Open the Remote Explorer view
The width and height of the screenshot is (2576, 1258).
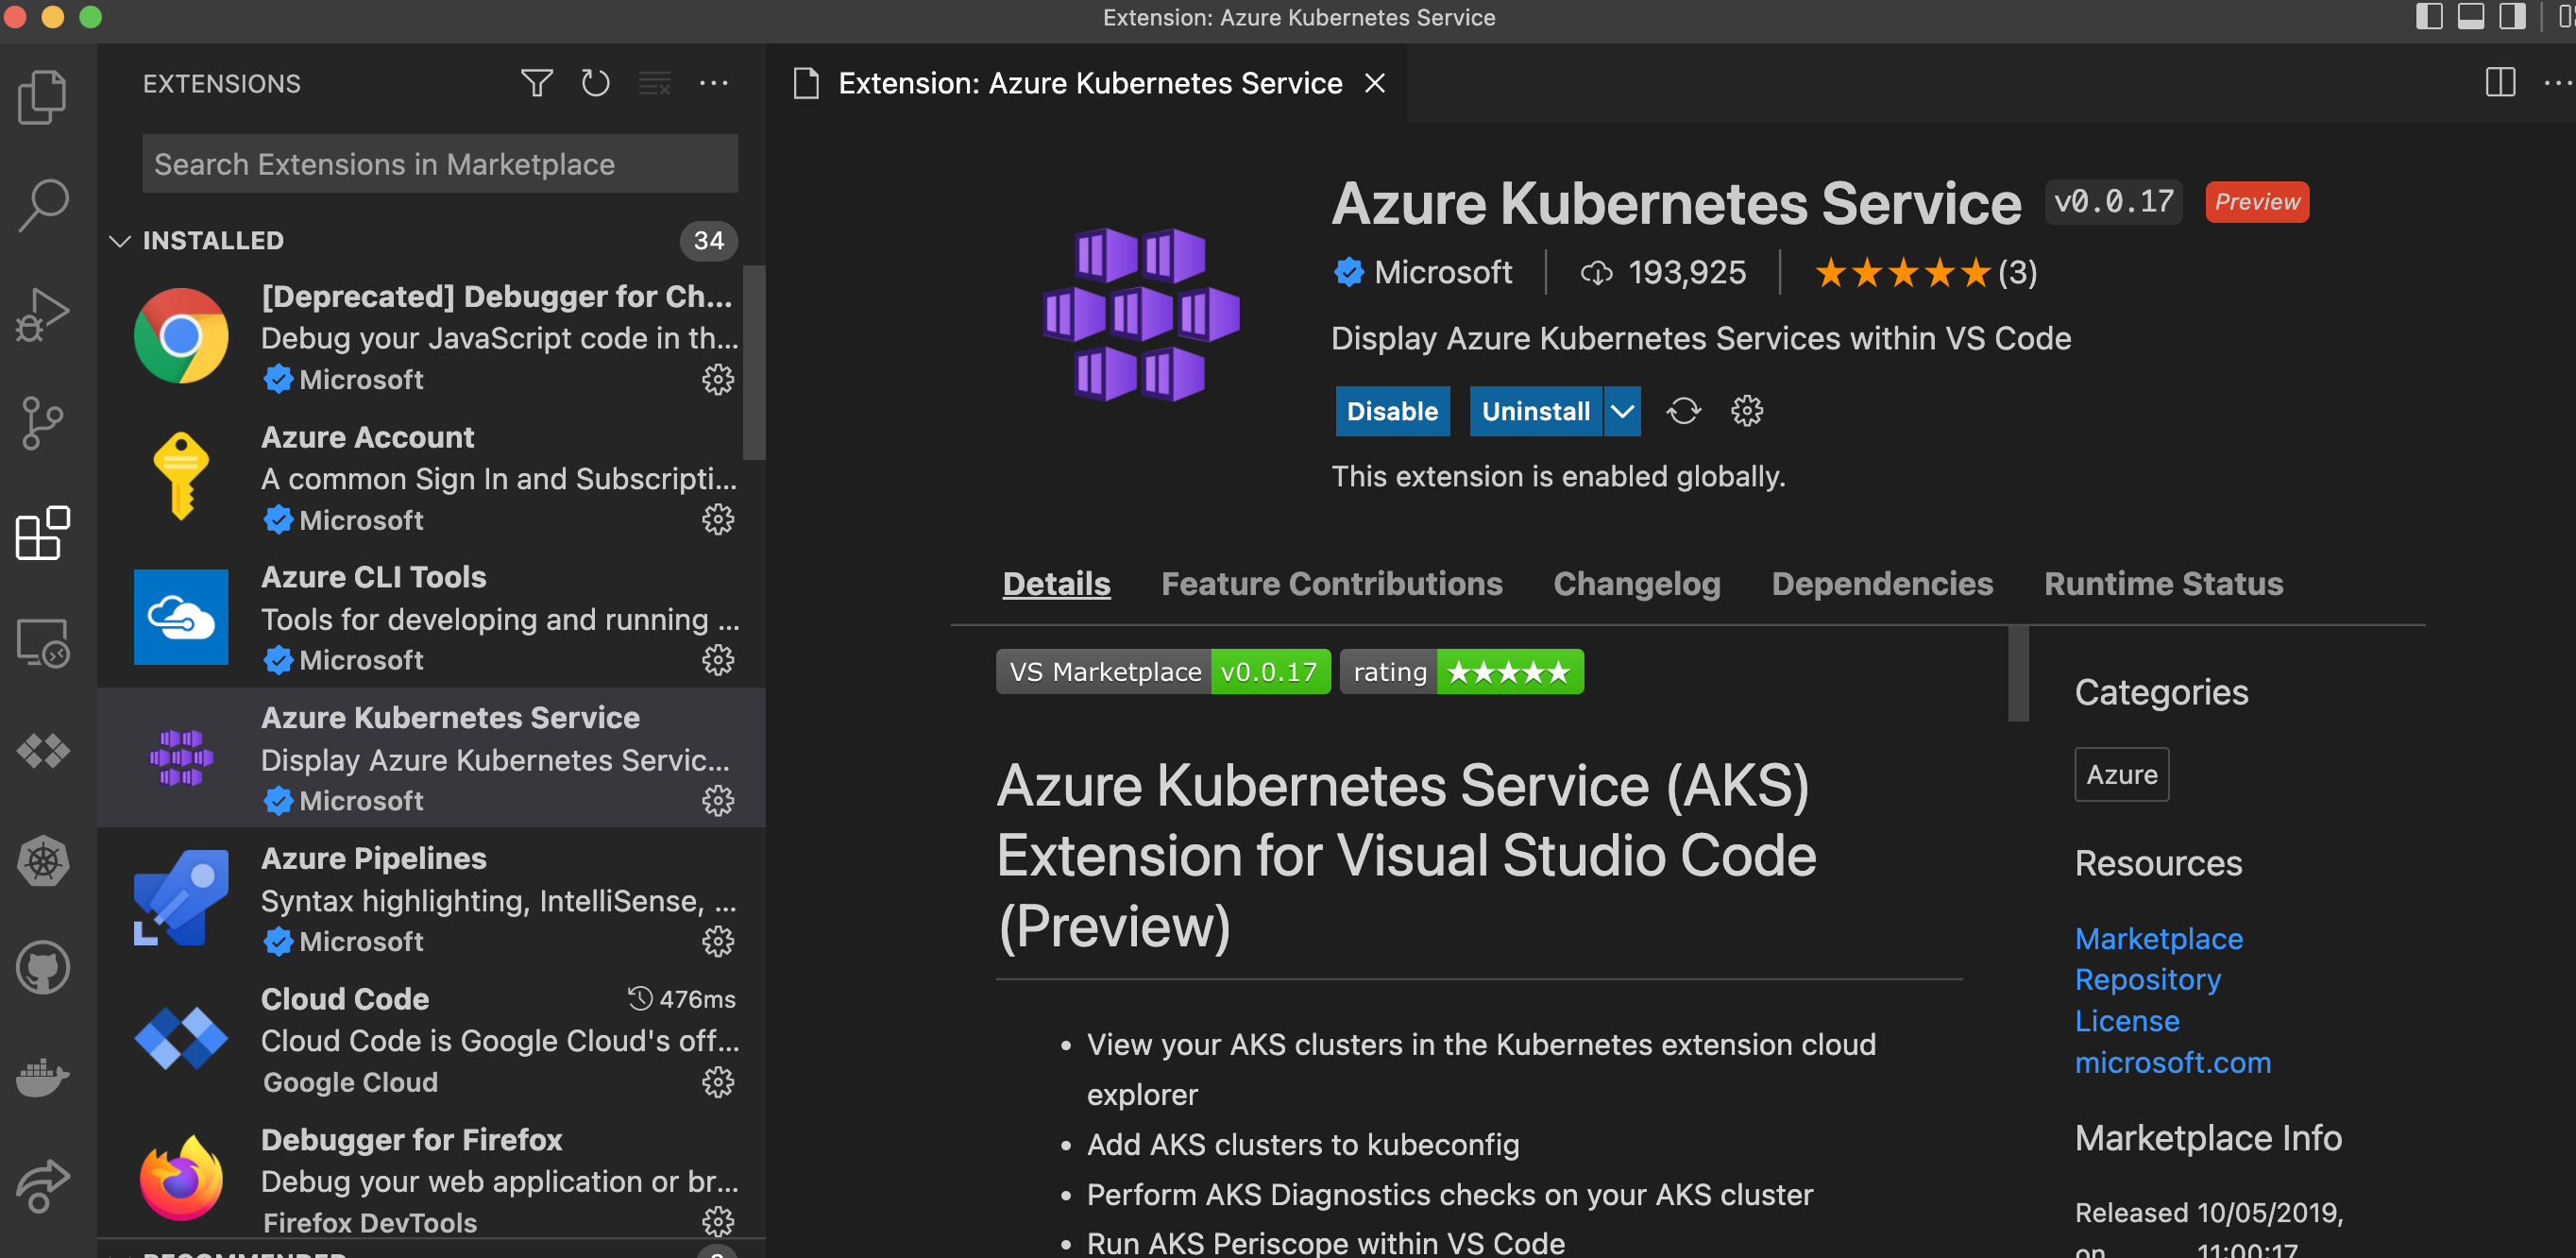(x=42, y=645)
